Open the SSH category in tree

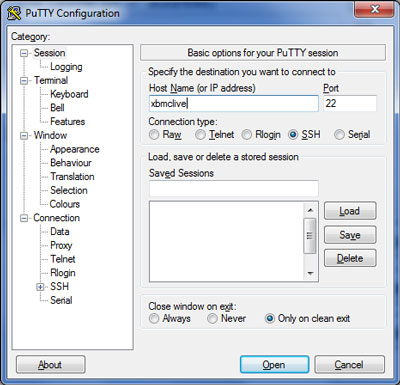59,286
